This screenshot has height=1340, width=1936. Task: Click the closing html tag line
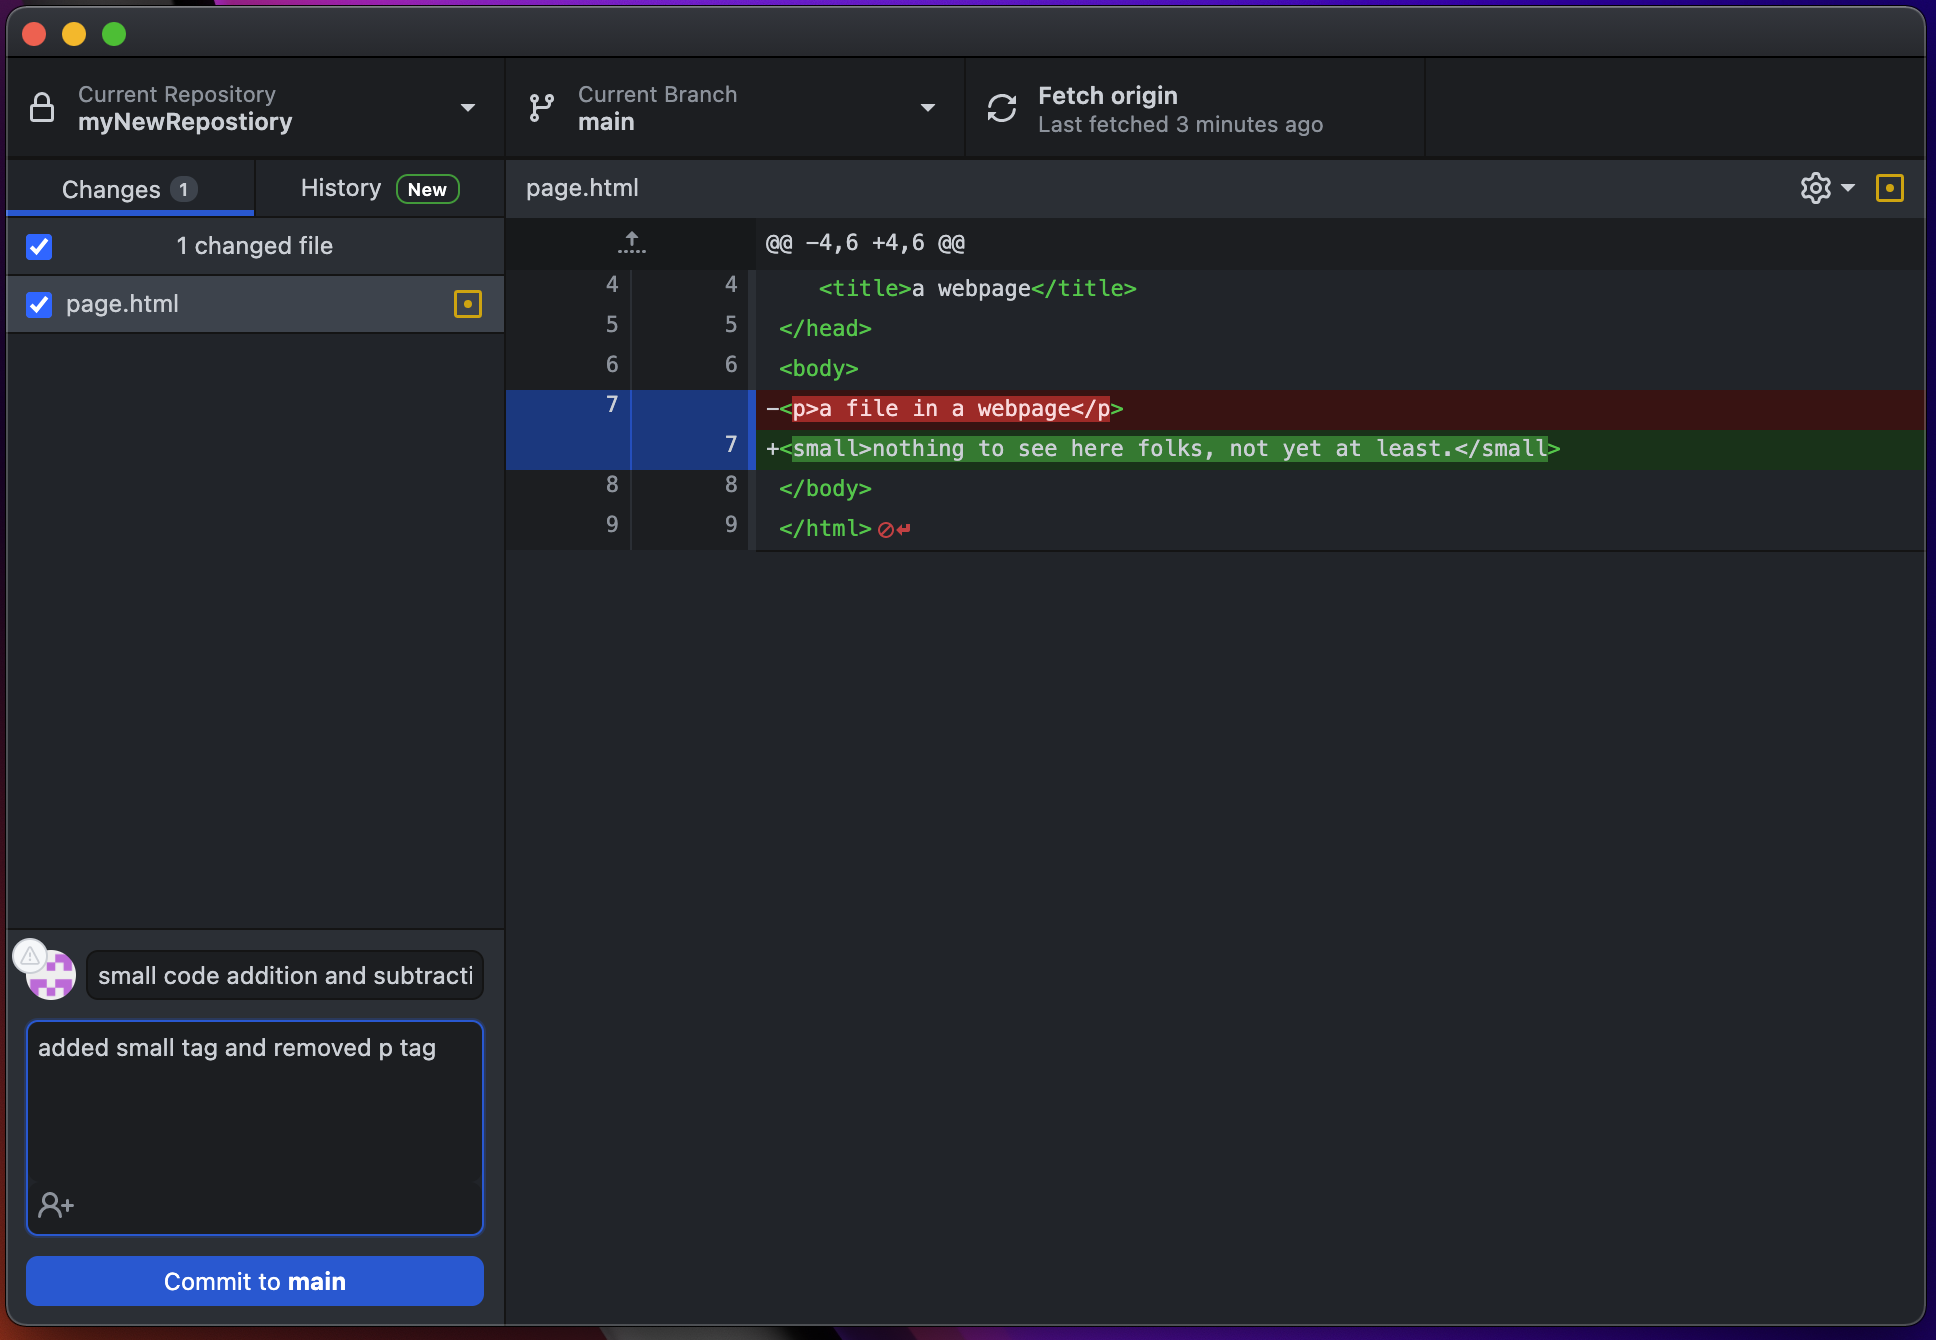1340,529
